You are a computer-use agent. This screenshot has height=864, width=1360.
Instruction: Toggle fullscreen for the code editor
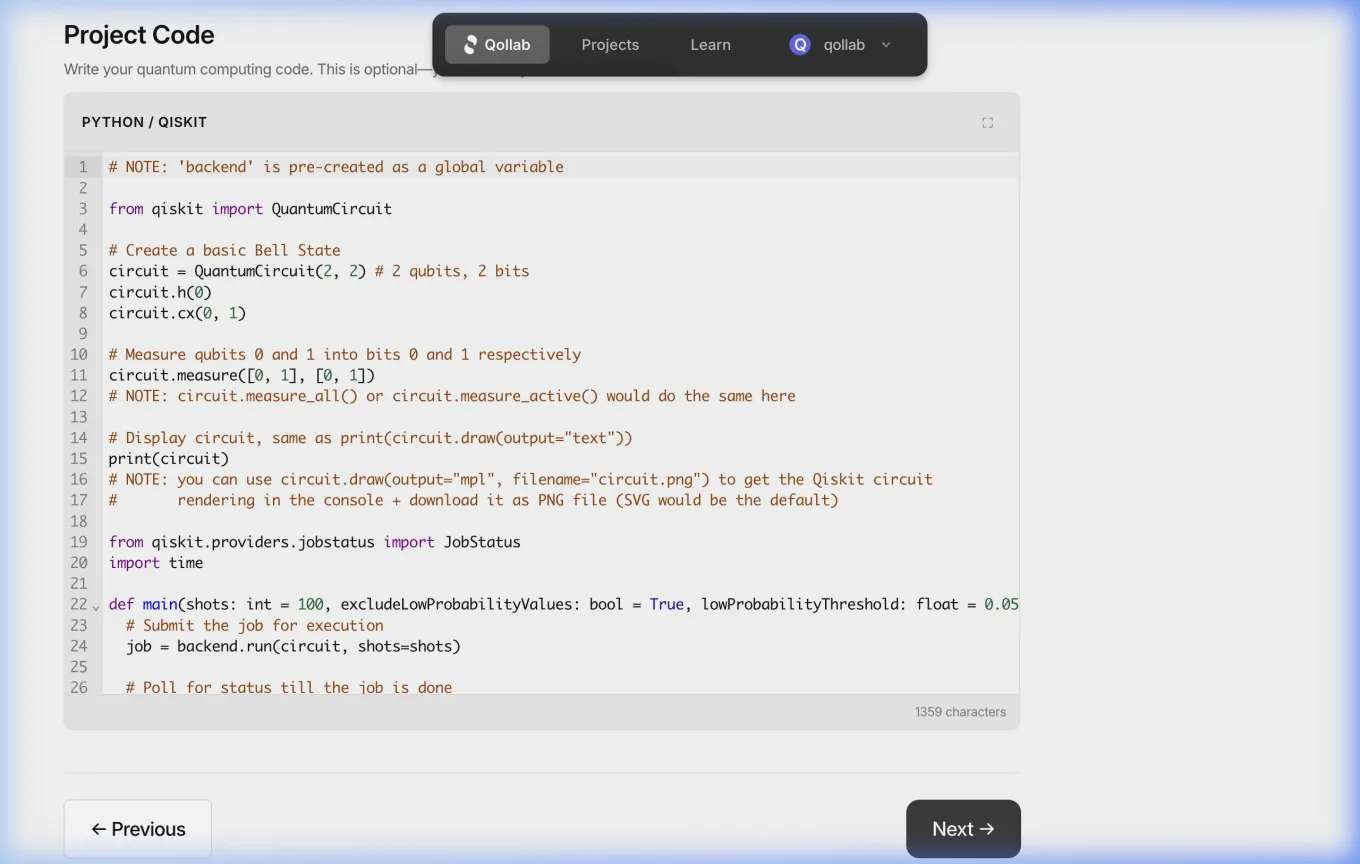click(x=988, y=123)
